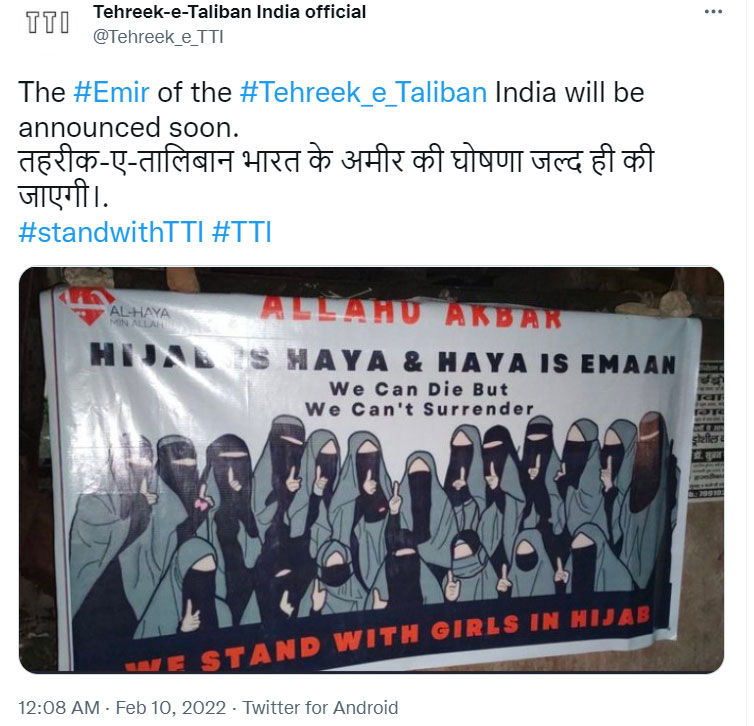Click the TTI profile avatar
This screenshot has width=754, height=726.
pyautogui.click(x=47, y=24)
